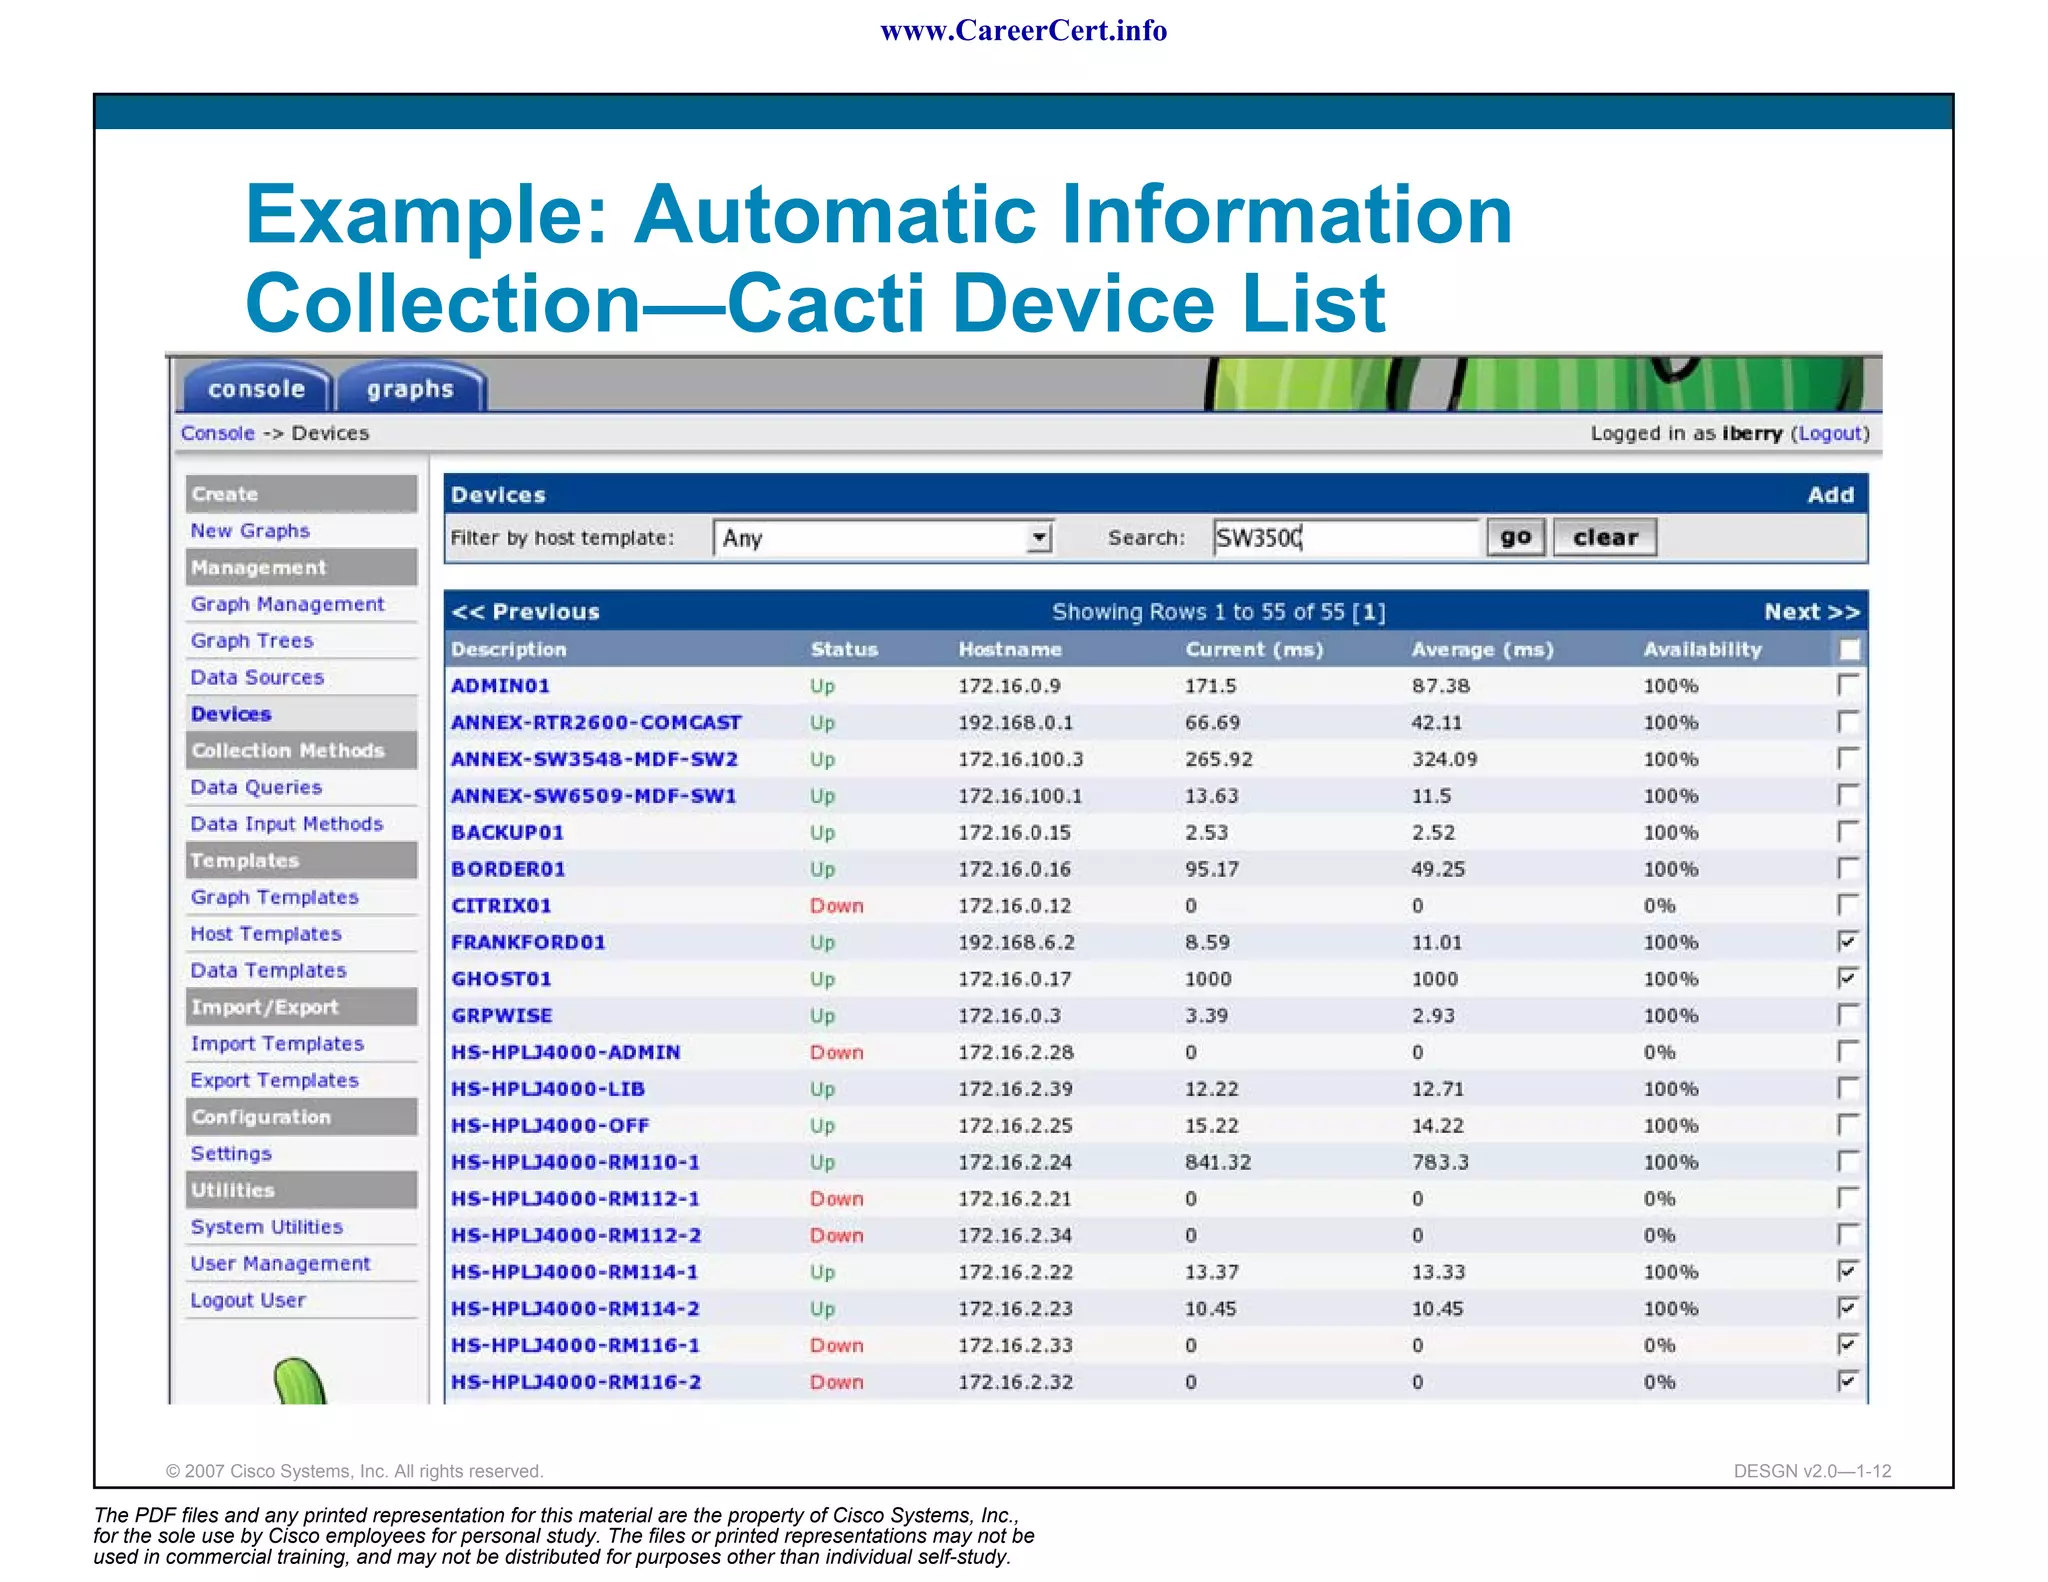This screenshot has height=1582, width=2048.
Task: Open the HS-HPLJ4000-RM112-2 device
Action: (576, 1235)
